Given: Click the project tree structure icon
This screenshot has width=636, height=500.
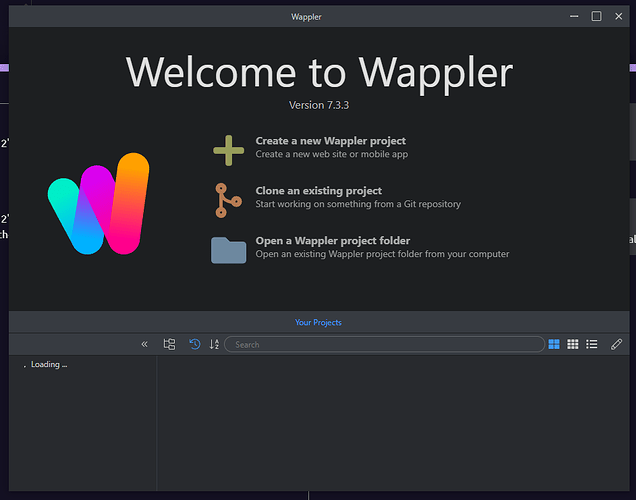Looking at the screenshot, I should [x=169, y=344].
